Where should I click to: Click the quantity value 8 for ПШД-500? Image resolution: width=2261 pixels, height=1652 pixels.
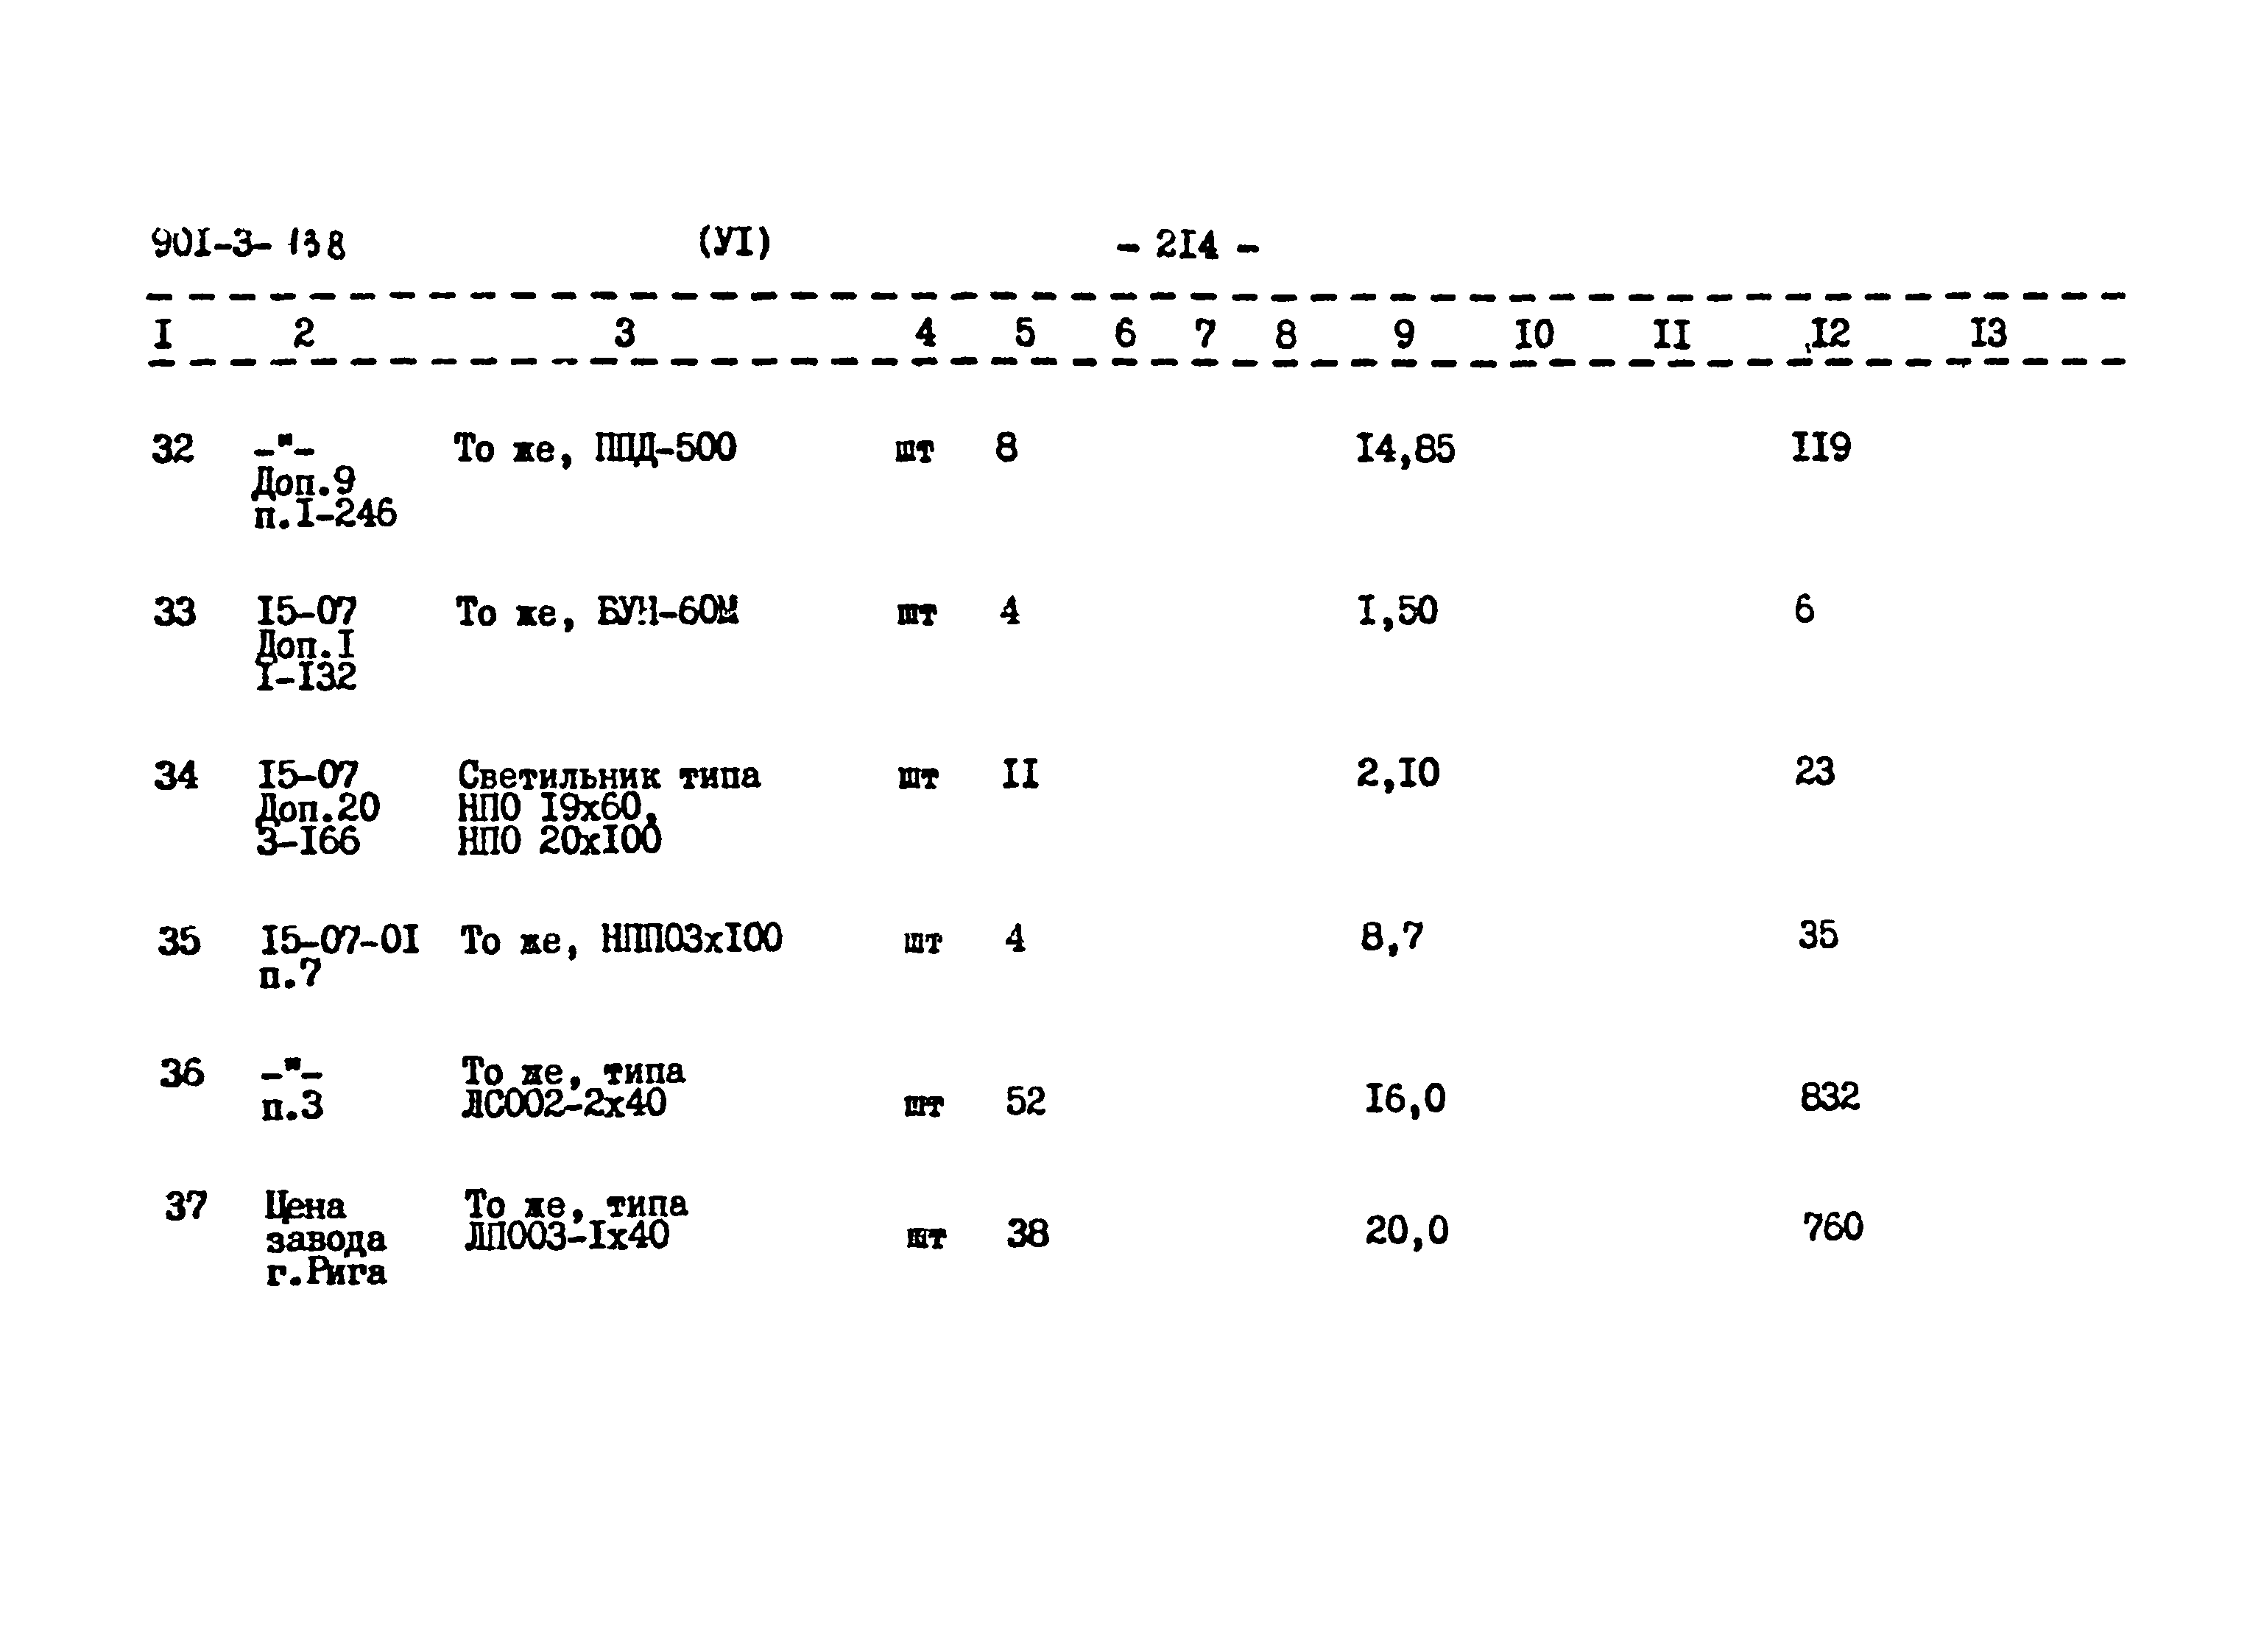(x=1006, y=458)
